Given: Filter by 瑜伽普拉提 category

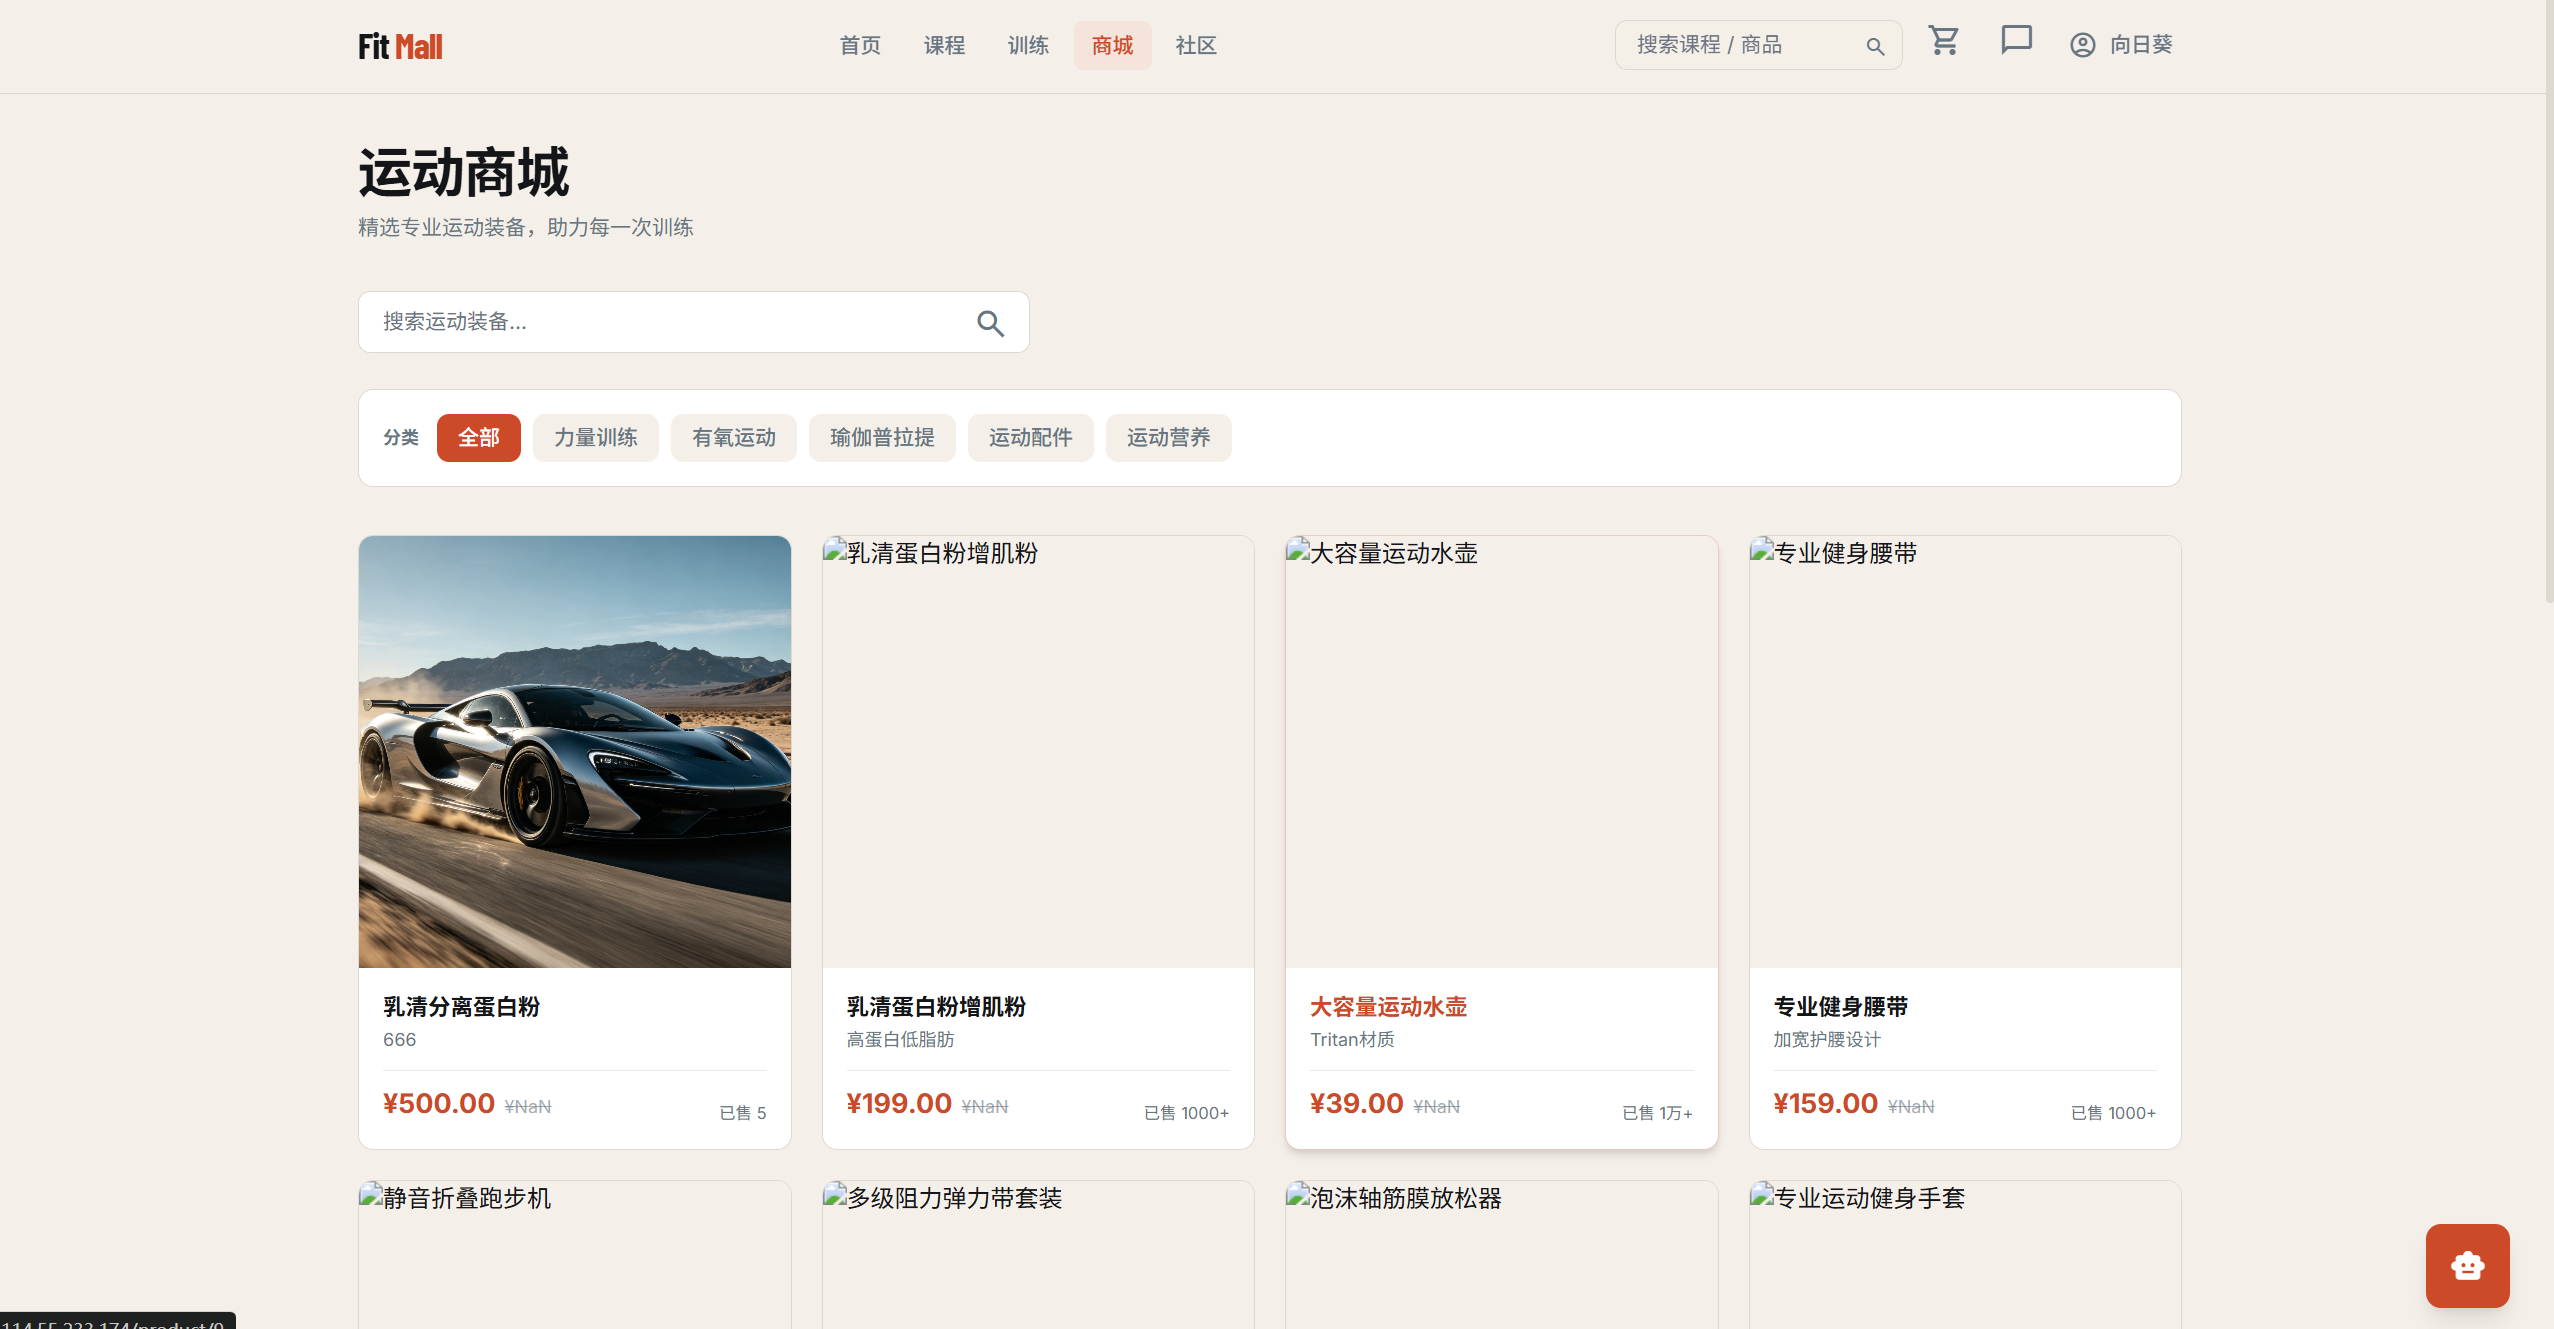Looking at the screenshot, I should 882,438.
